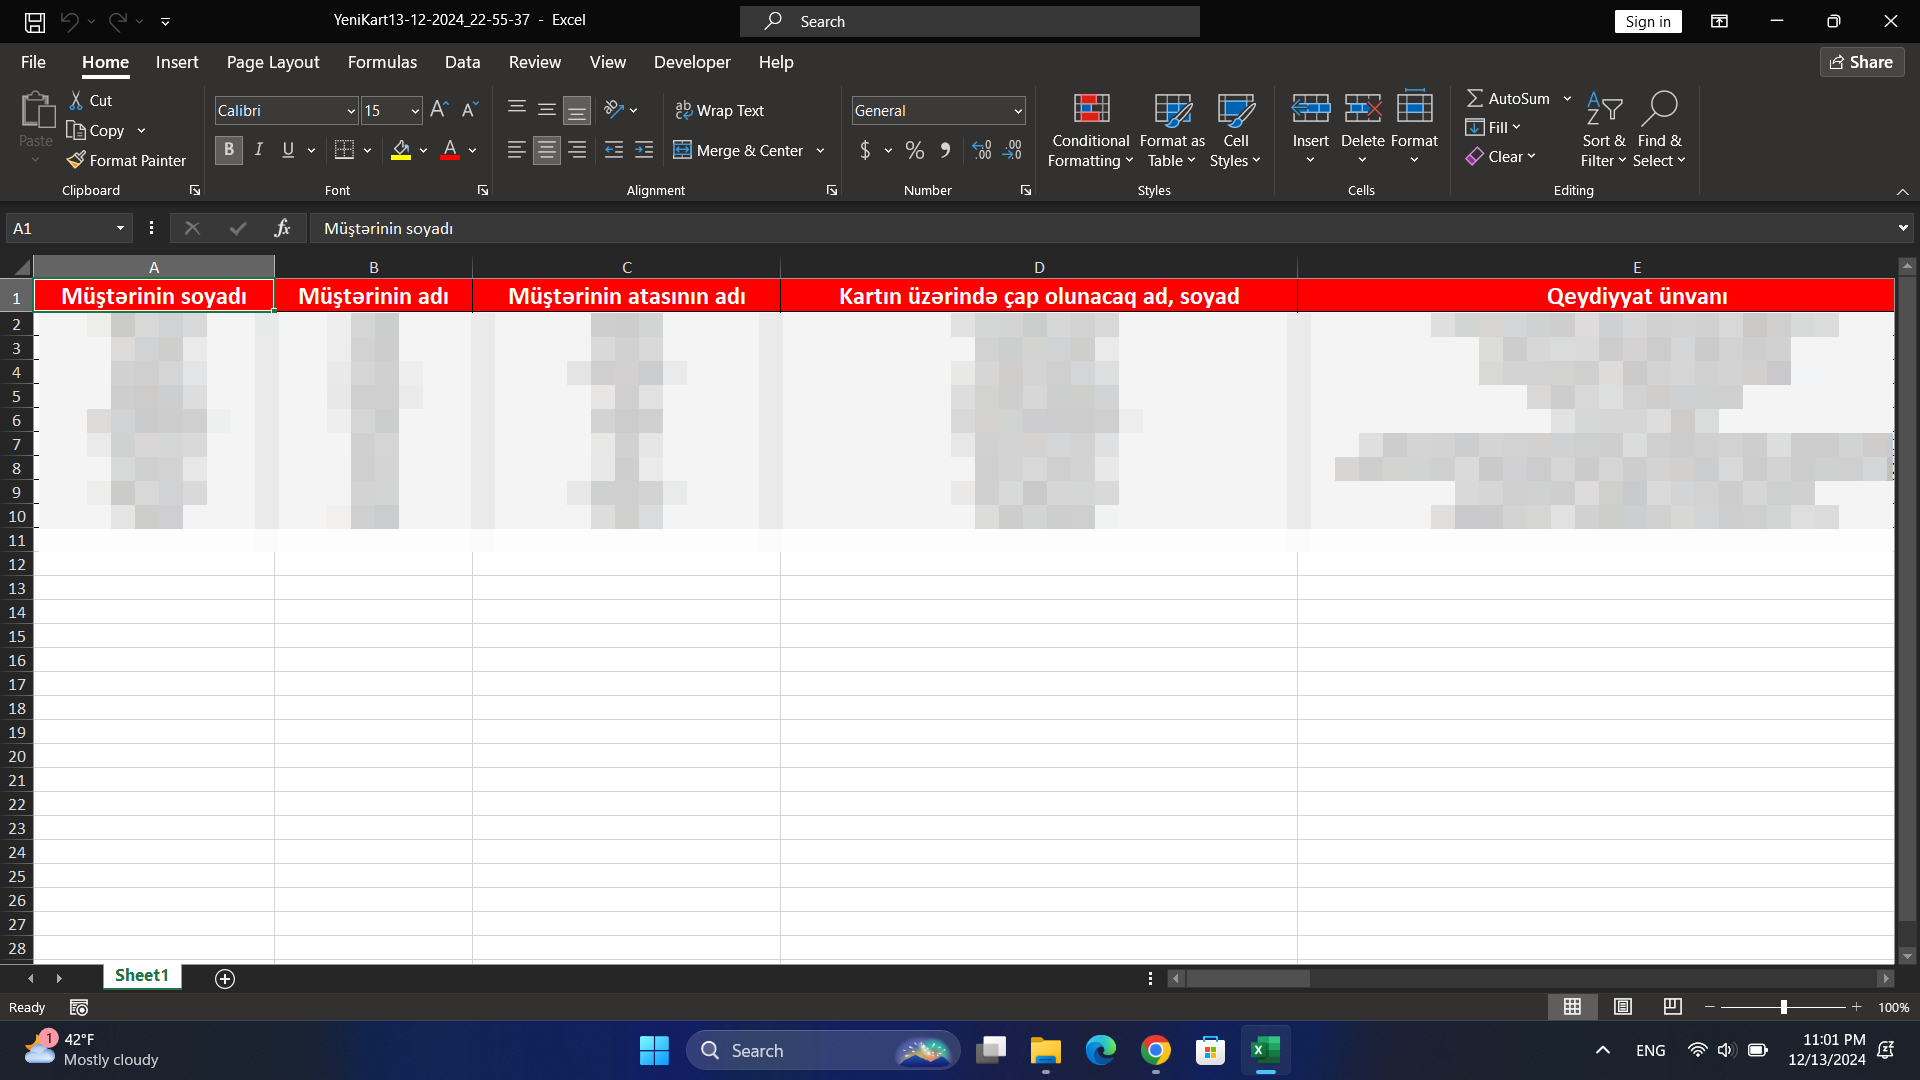
Task: Select the Sheet1 tab
Action: (142, 976)
